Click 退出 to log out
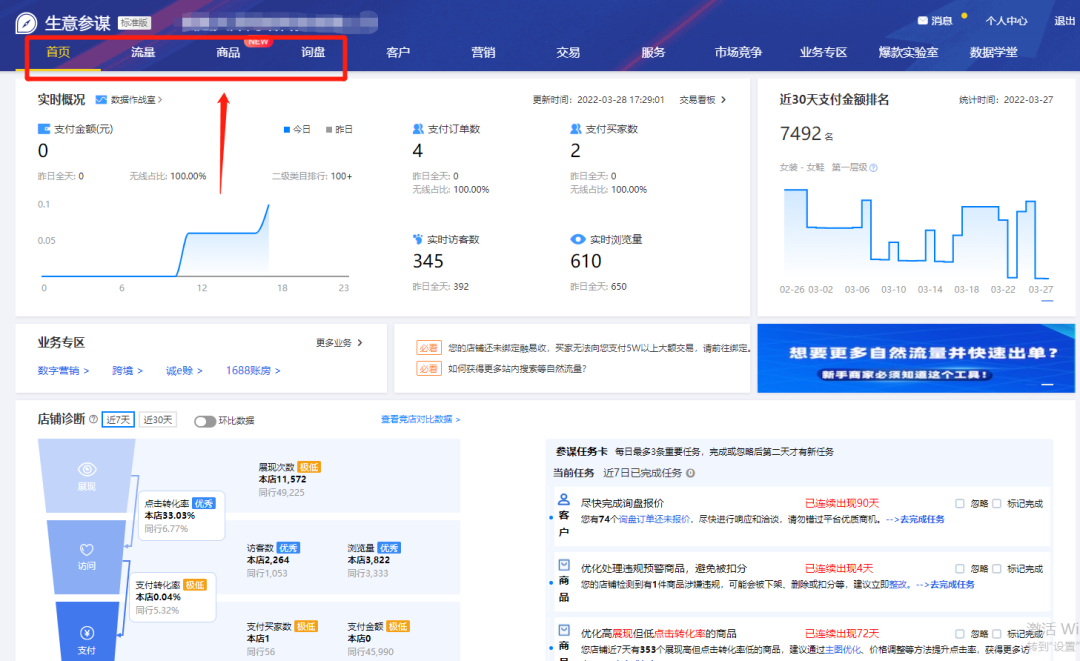 coord(1064,21)
